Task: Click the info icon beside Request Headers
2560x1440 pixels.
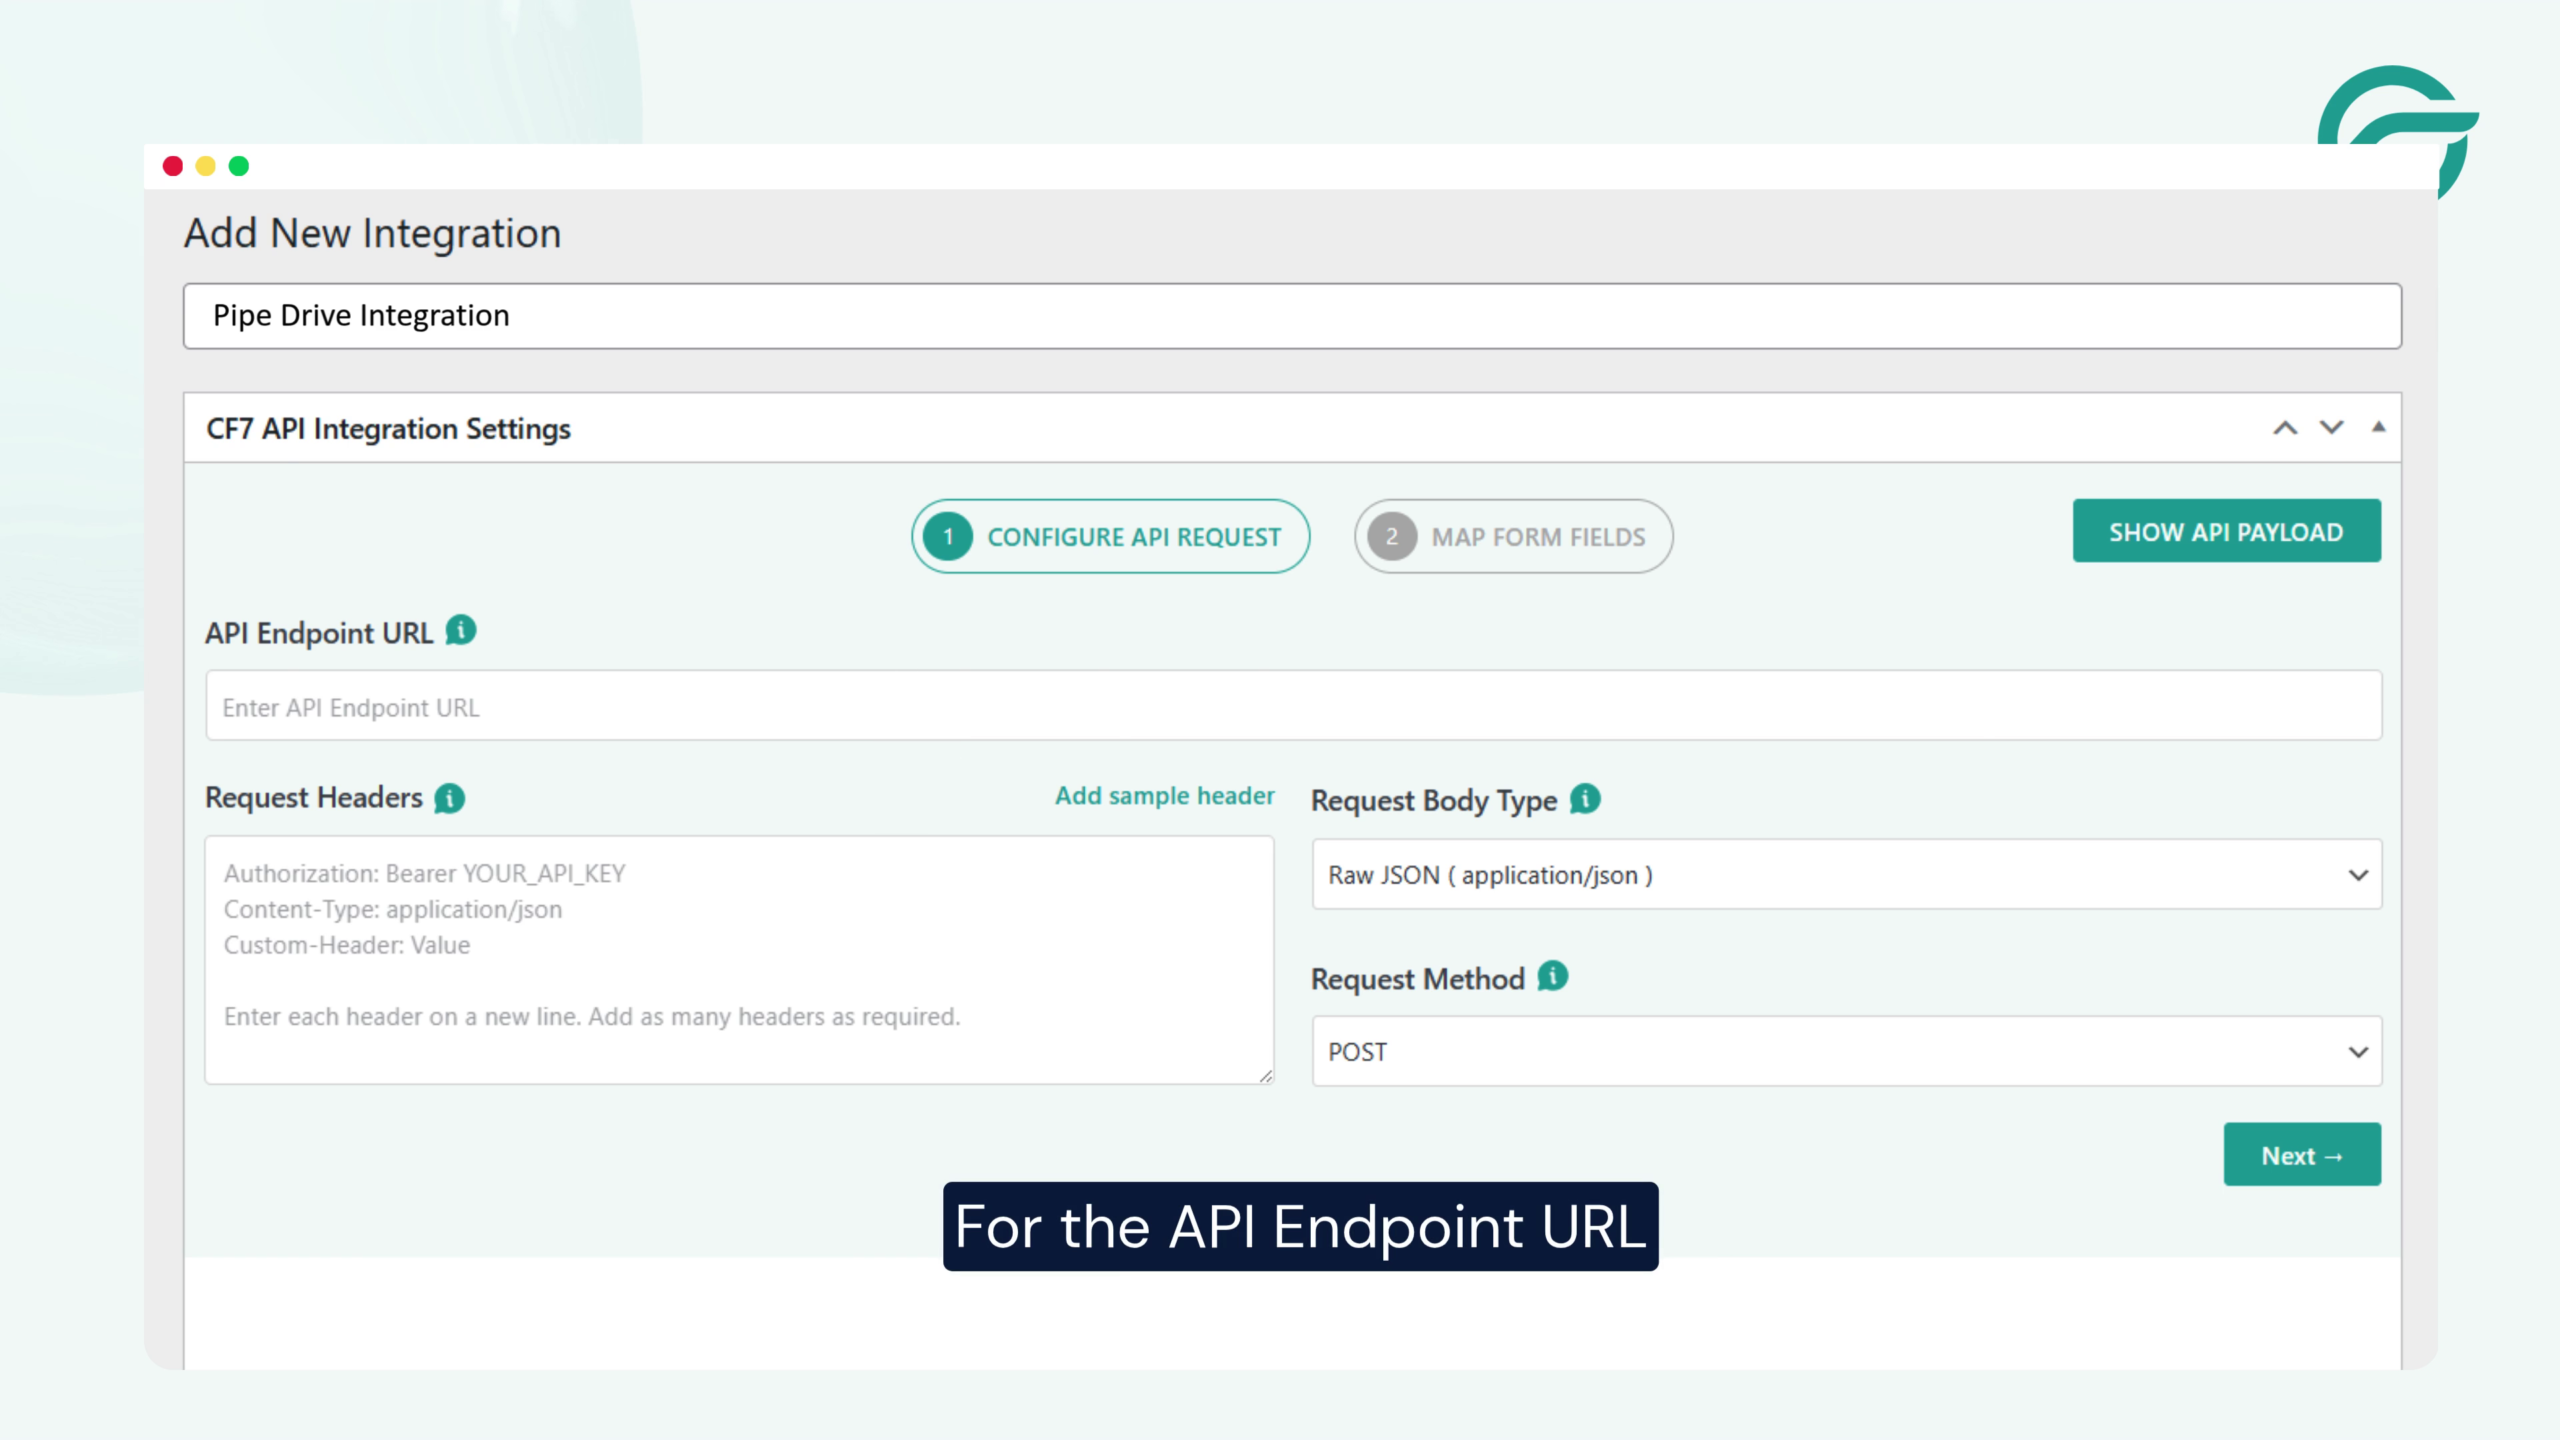Action: 450,798
